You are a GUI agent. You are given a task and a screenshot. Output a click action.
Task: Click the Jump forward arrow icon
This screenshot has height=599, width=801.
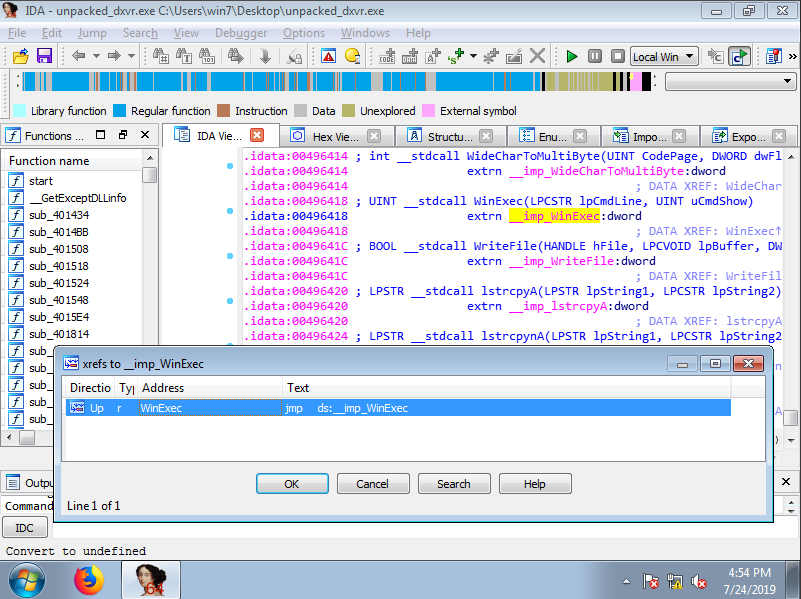[x=114, y=56]
